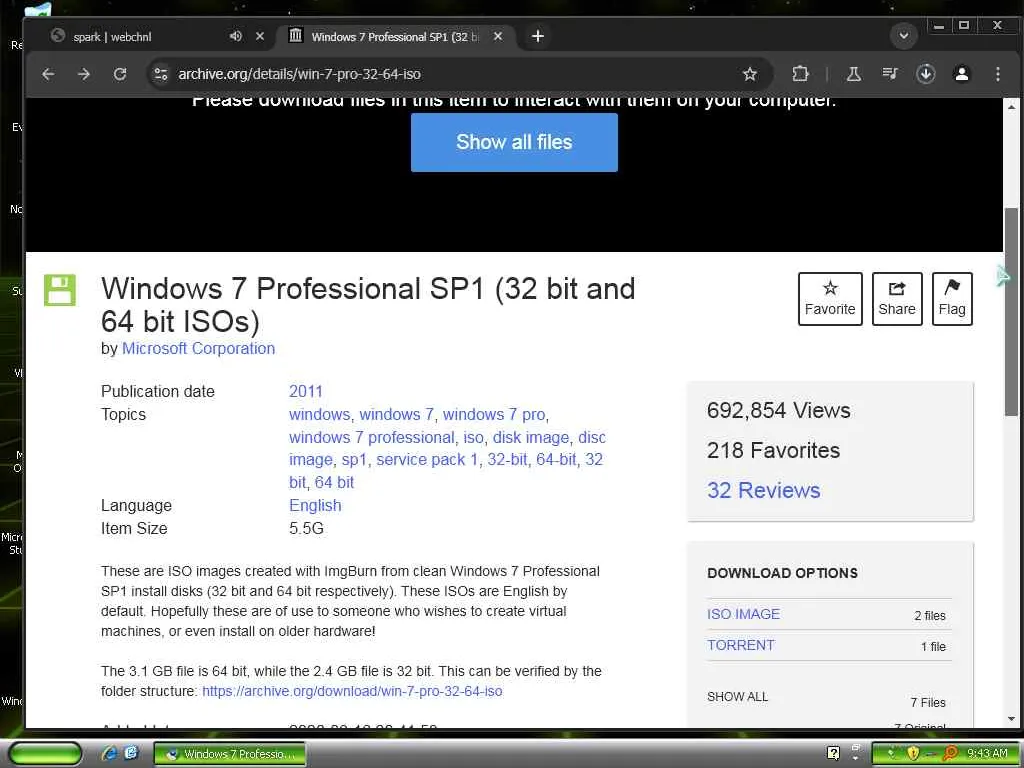Click the help question mark tray icon
Screen dimensions: 1024x768
pyautogui.click(x=833, y=753)
